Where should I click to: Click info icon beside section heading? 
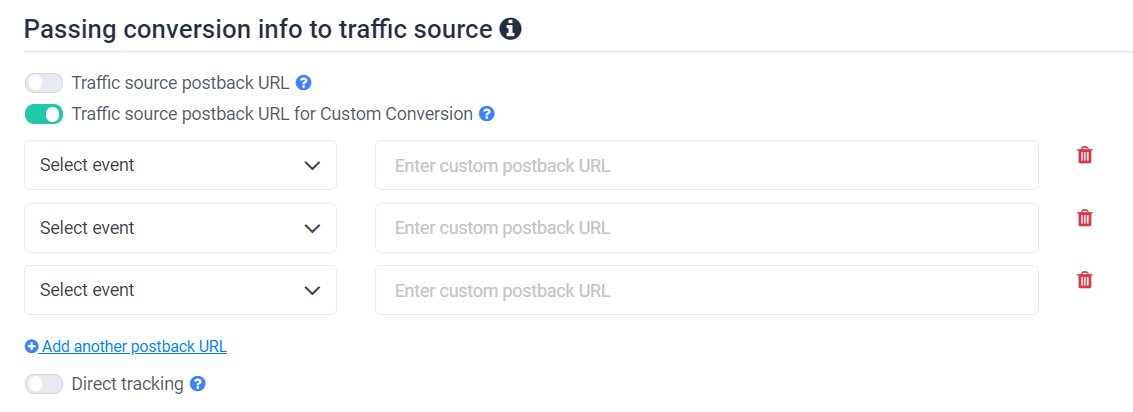[510, 30]
